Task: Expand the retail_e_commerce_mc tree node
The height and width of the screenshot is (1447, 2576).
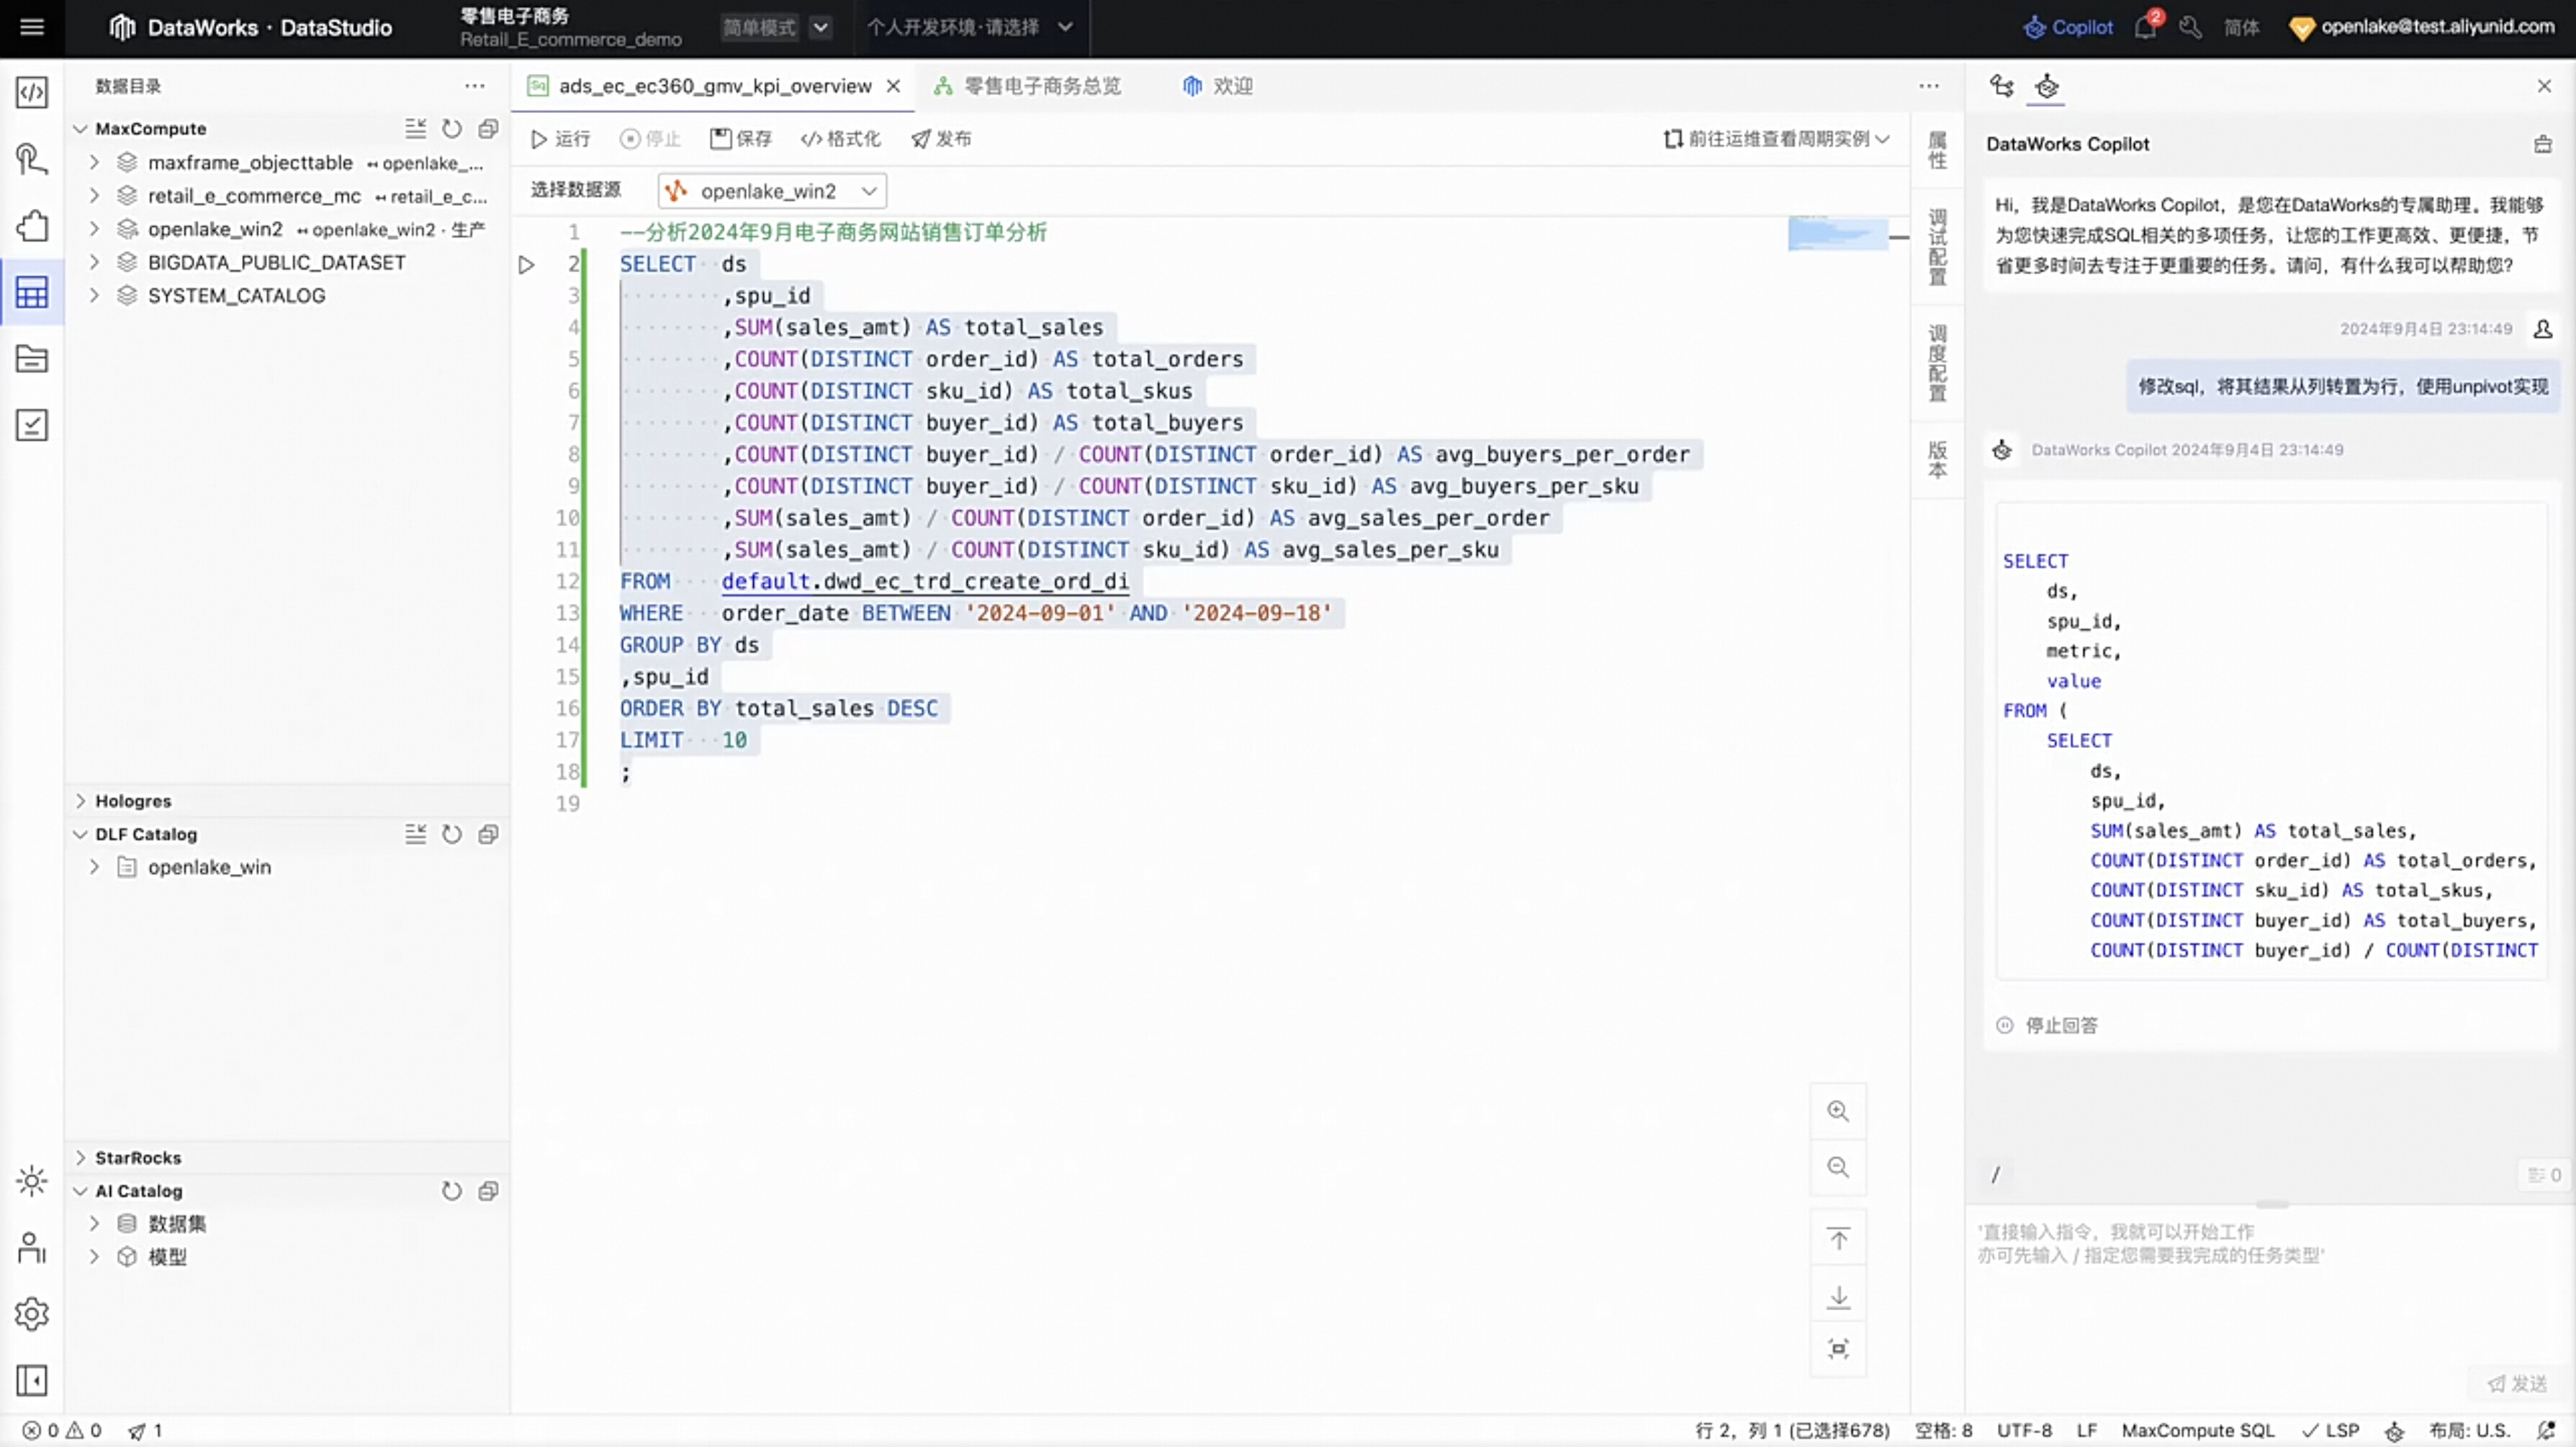Action: click(94, 196)
